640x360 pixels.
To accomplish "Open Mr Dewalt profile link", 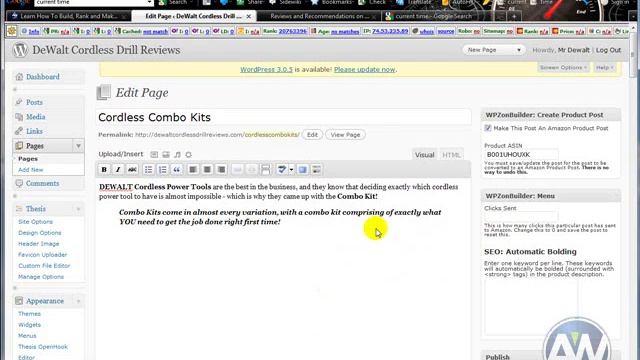I will pos(573,50).
